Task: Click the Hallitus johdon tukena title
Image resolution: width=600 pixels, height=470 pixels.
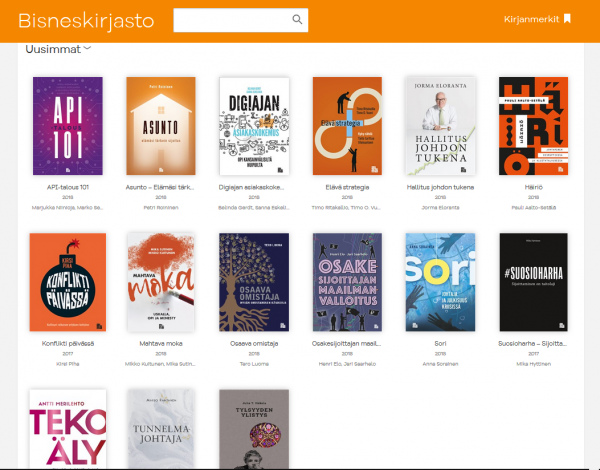Action: pyautogui.click(x=440, y=187)
